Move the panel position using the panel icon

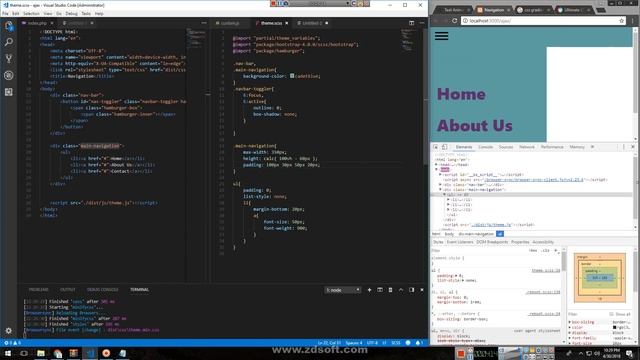(x=411, y=290)
